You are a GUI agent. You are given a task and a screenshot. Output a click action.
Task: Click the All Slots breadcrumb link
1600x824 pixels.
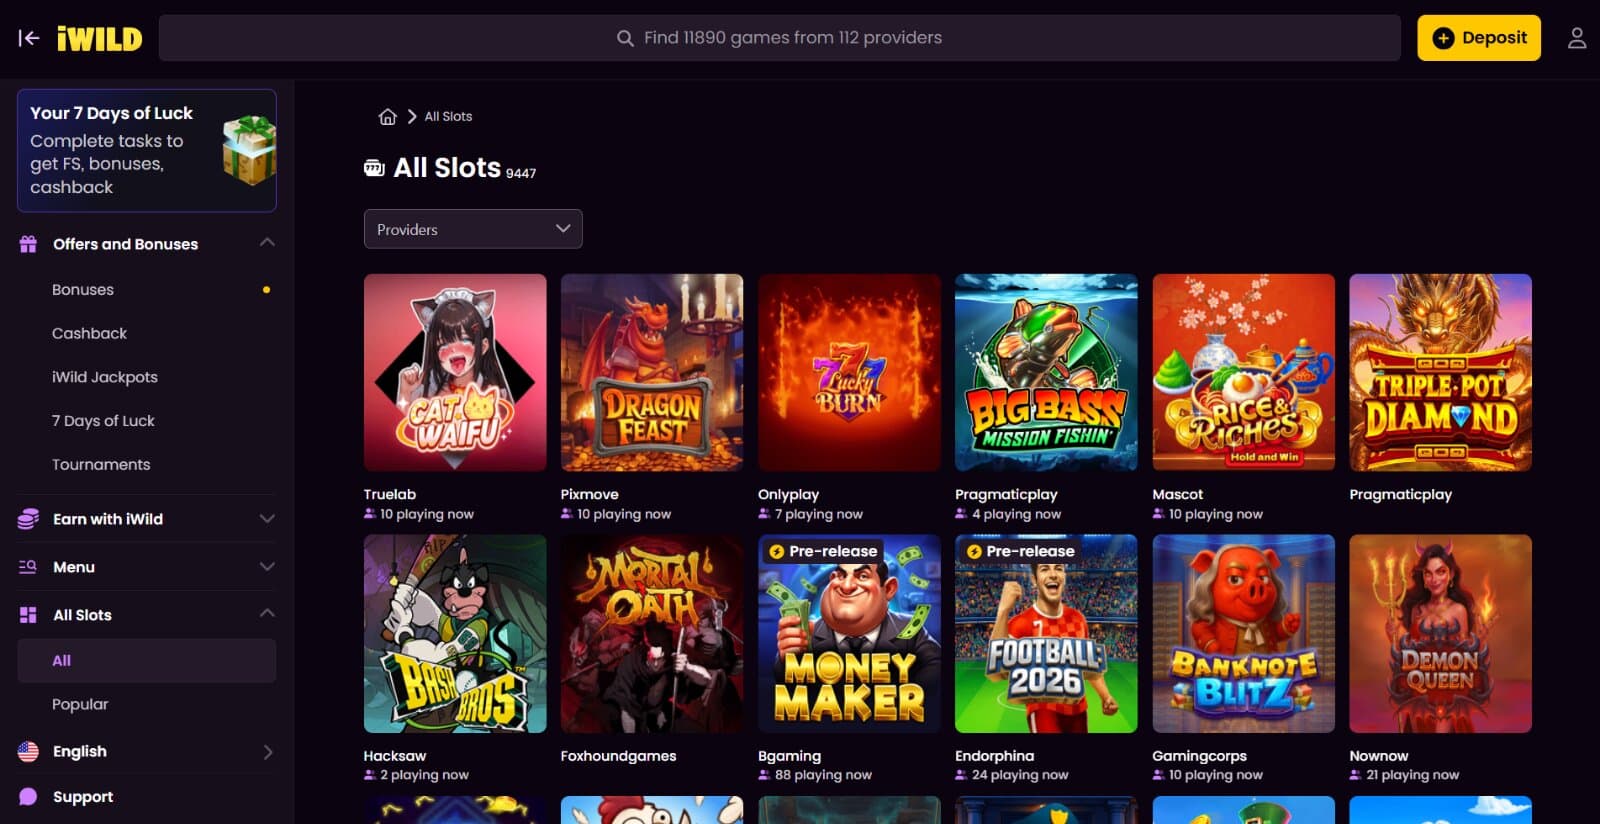click(x=448, y=116)
